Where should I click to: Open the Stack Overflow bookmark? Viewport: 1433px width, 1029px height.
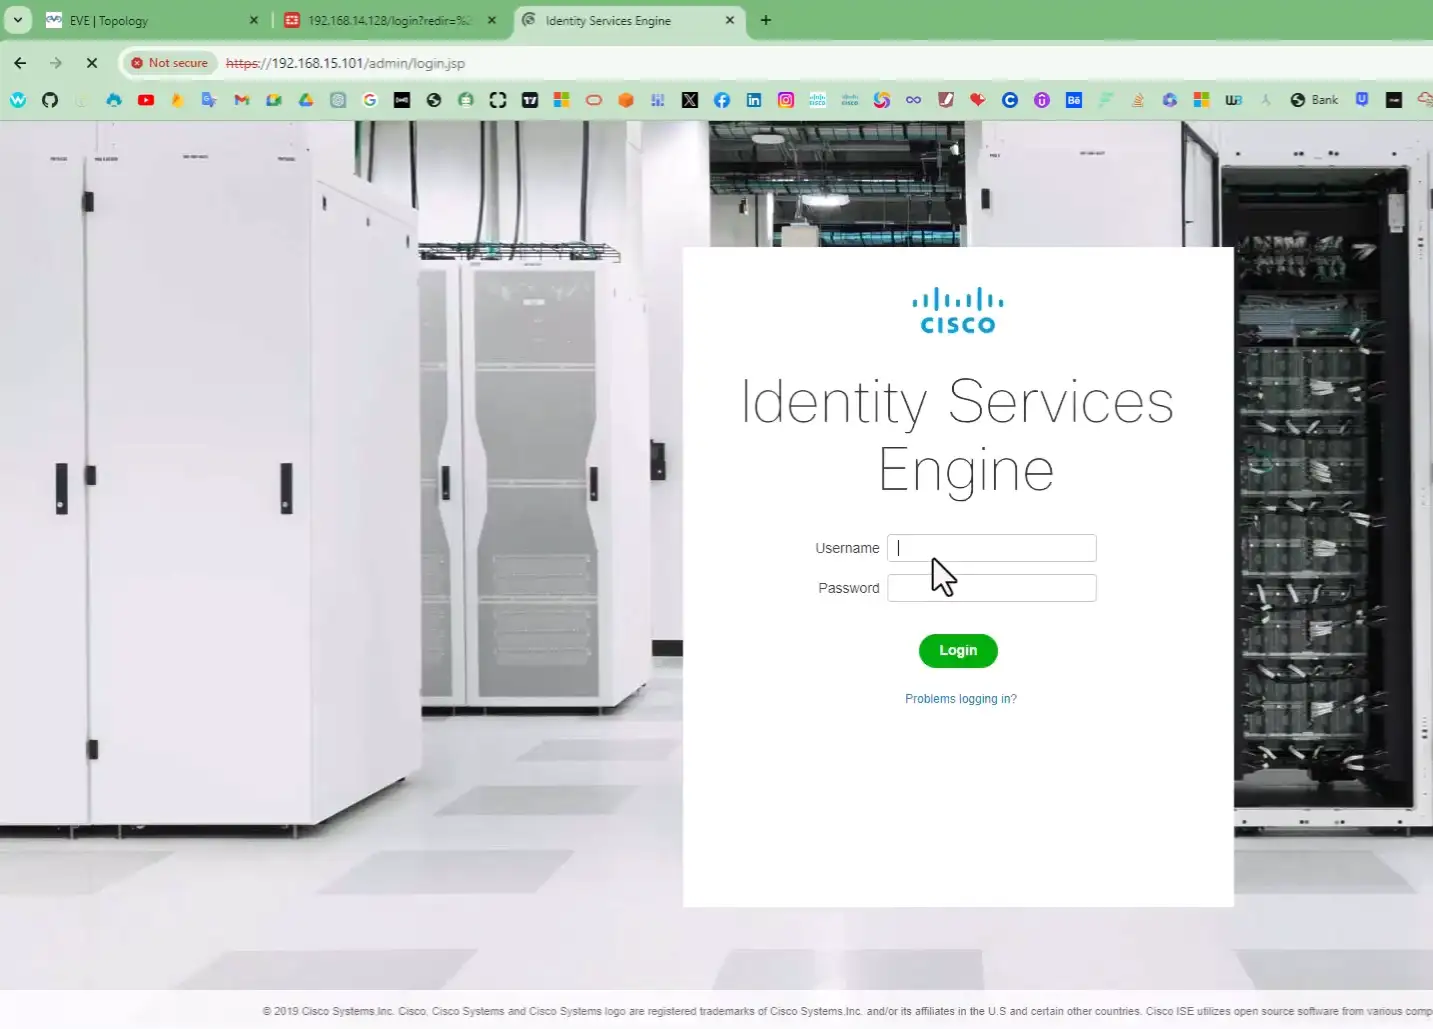pyautogui.click(x=1140, y=100)
